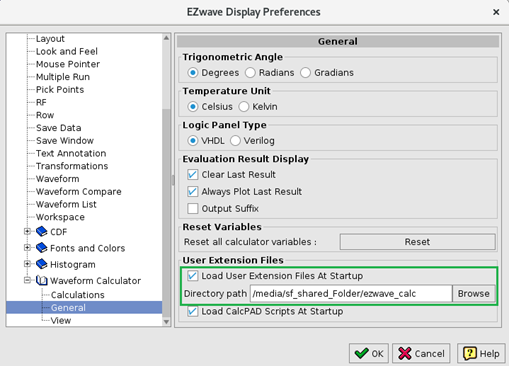Expand the Histogram tree node
509x367 pixels.
(x=27, y=264)
